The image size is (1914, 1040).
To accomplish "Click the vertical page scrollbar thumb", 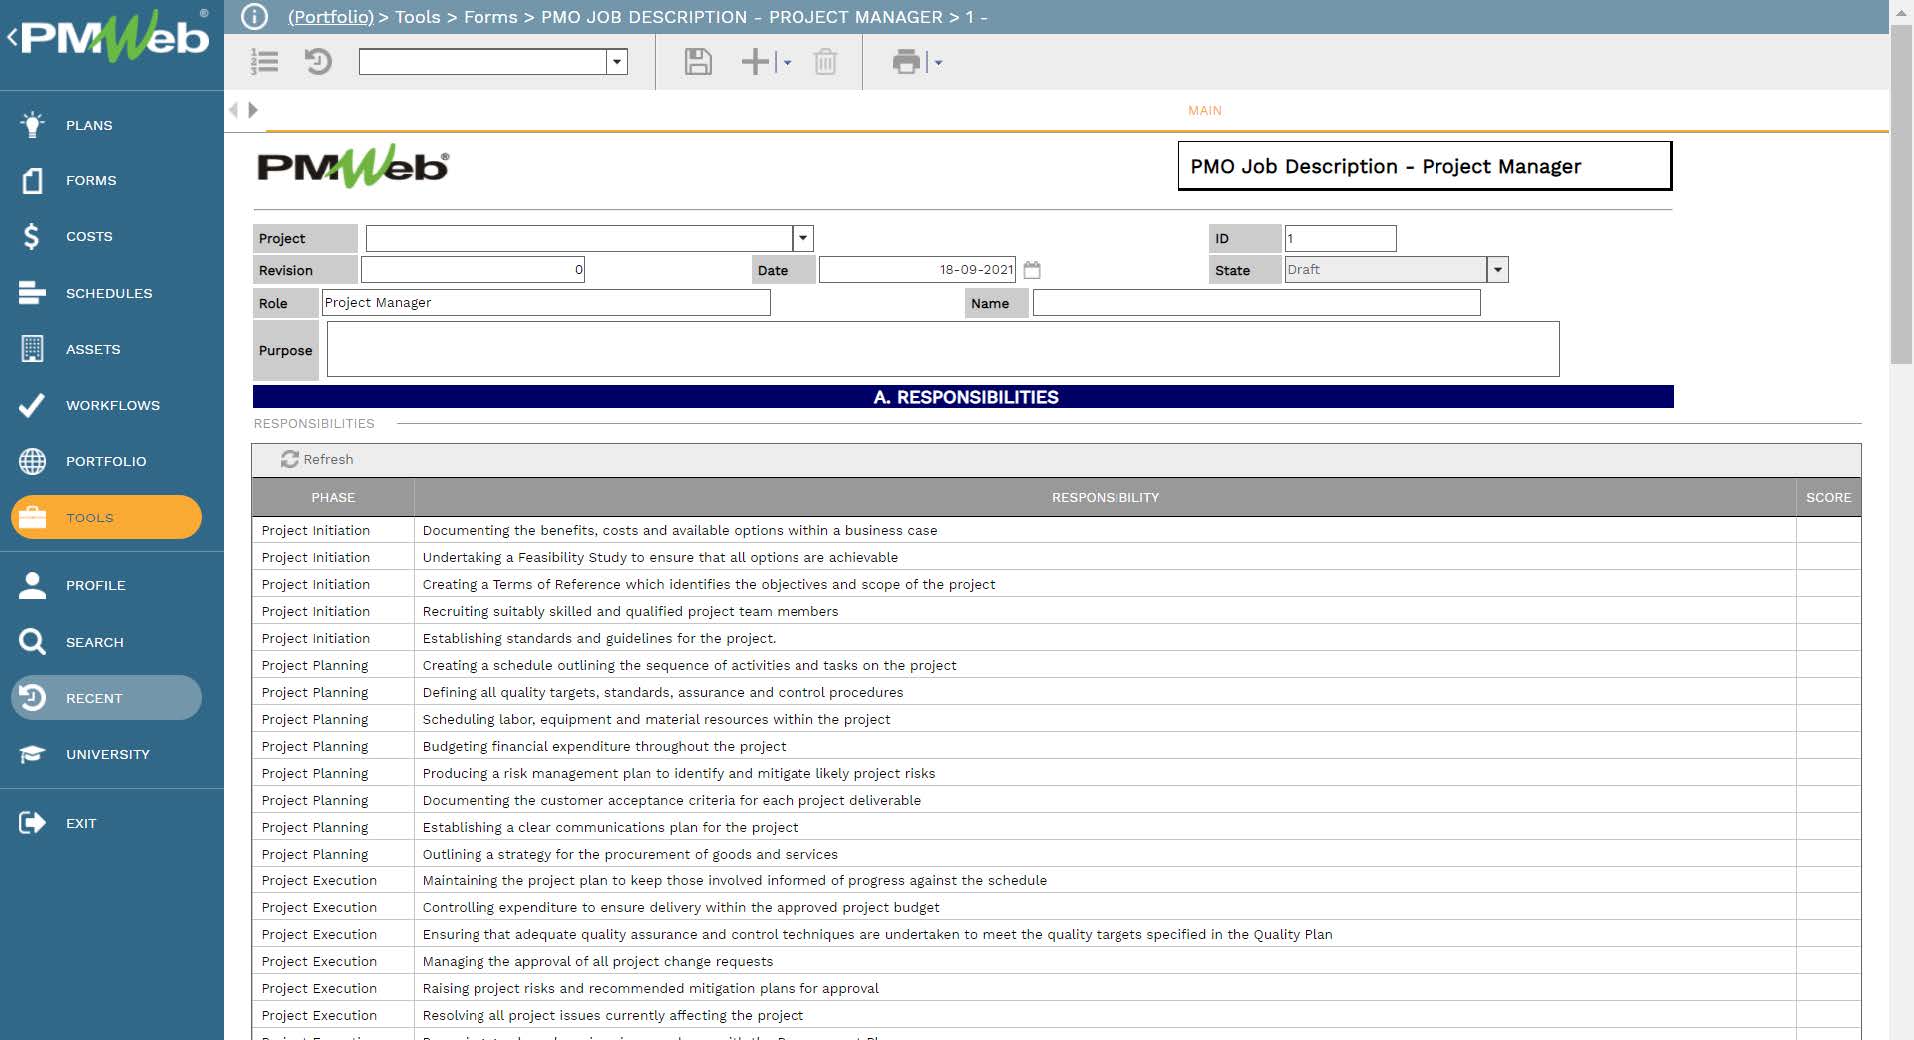I will pos(1901,195).
